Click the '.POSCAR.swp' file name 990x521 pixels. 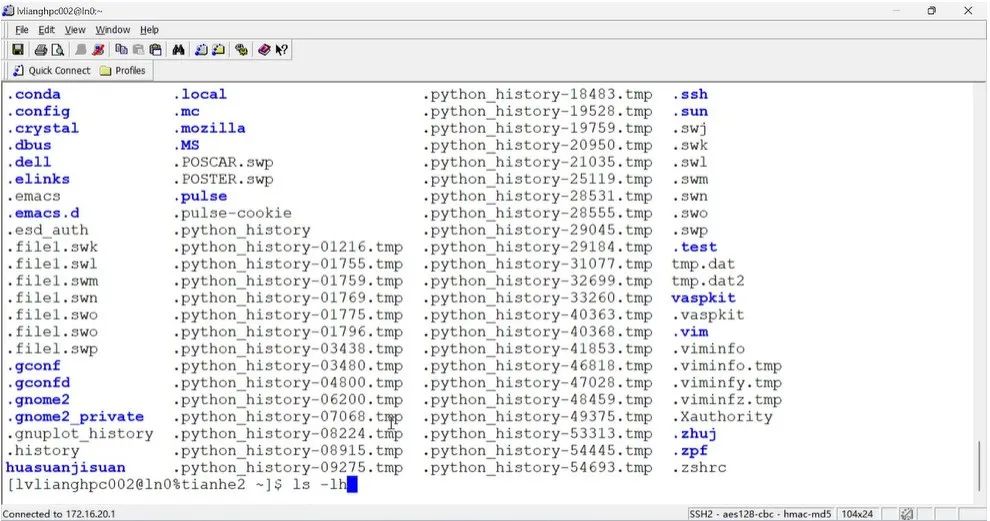pyautogui.click(x=223, y=162)
